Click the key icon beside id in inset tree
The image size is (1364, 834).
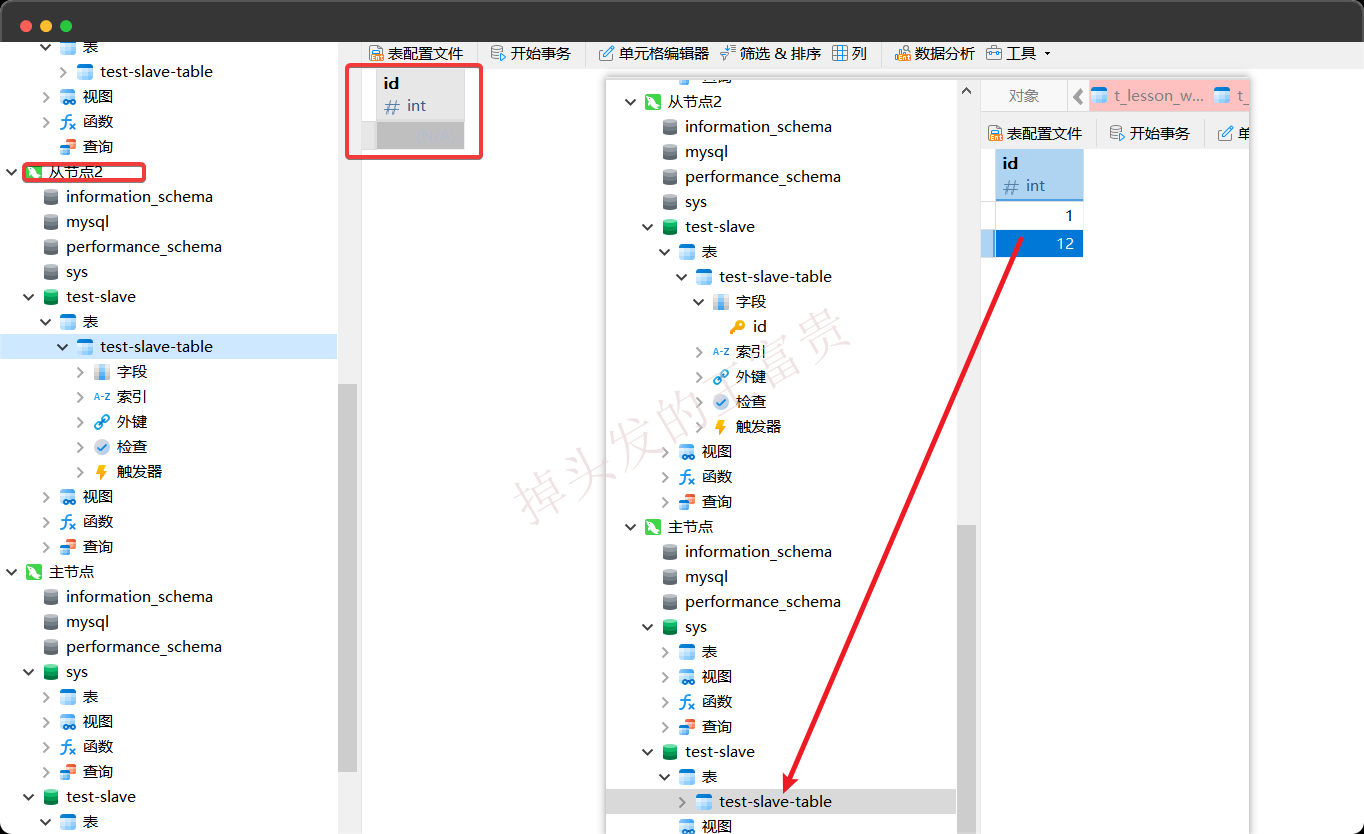click(x=737, y=326)
